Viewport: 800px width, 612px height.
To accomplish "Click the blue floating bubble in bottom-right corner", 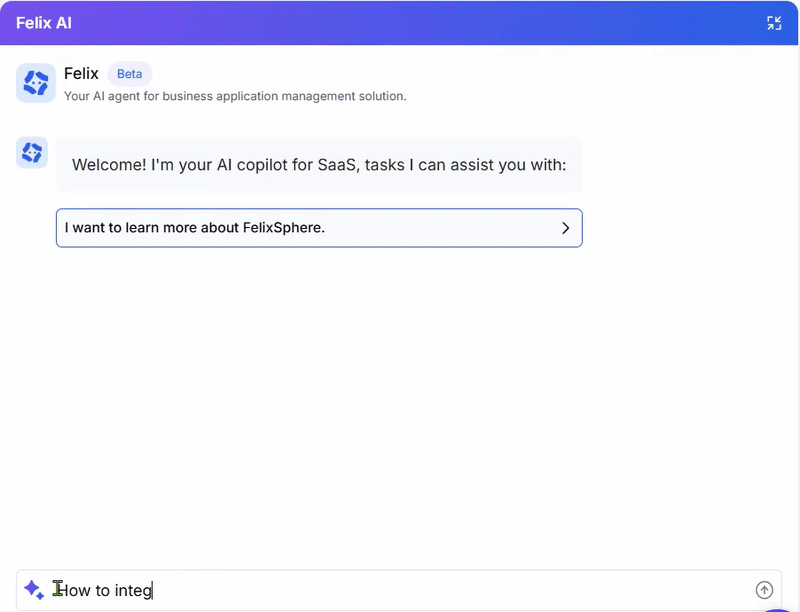I will pos(778,608).
